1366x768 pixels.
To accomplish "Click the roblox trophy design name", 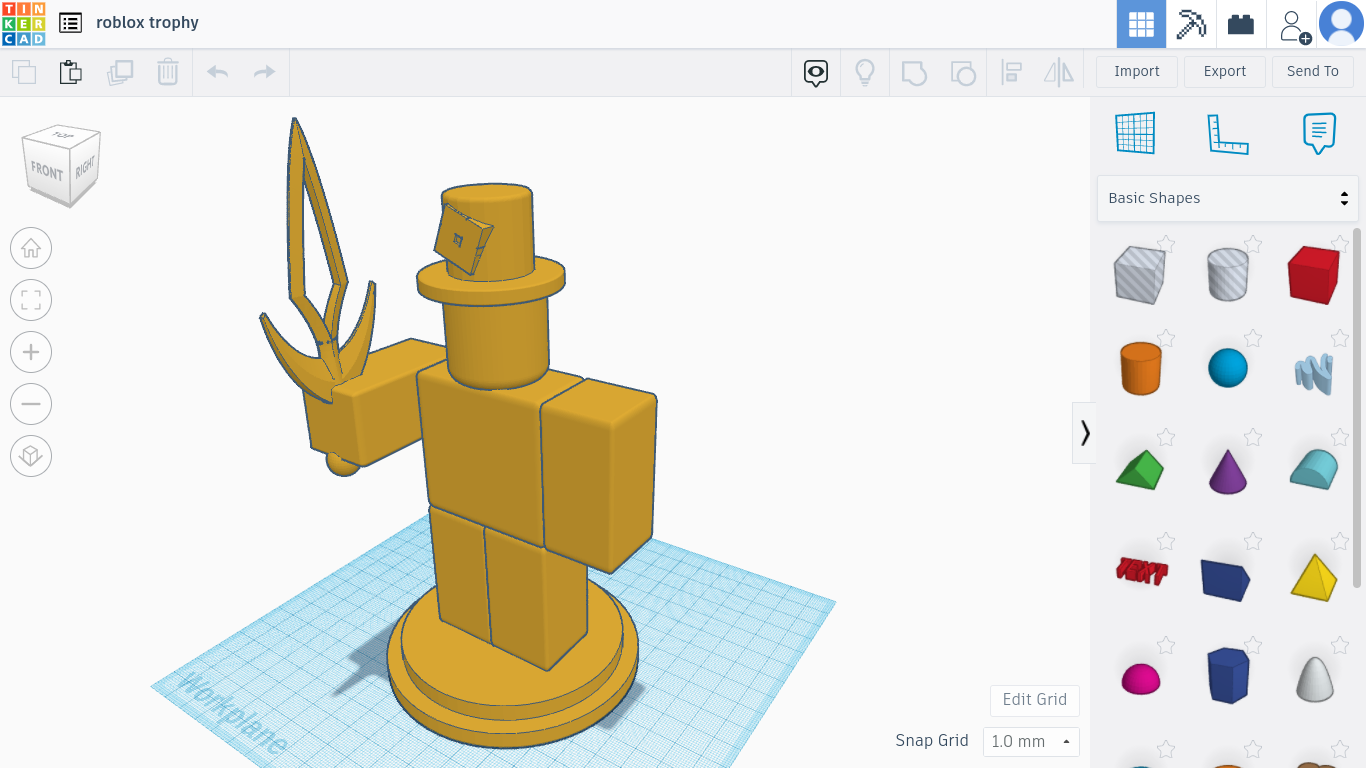I will (x=147, y=23).
